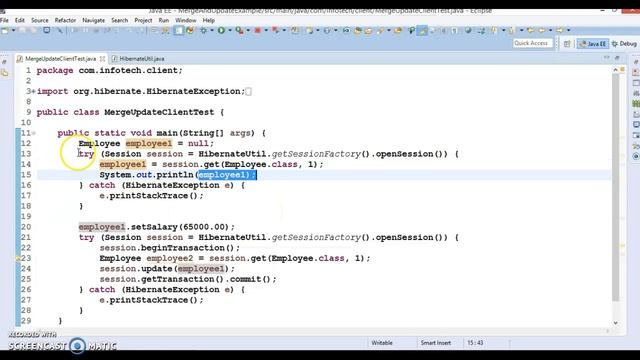Minimize the editor area
This screenshot has width=640, height=360.
606,58
